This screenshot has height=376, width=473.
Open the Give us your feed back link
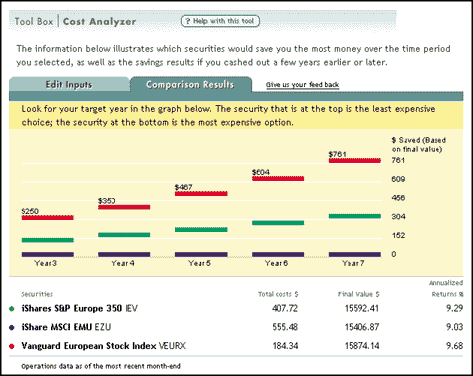coord(302,85)
